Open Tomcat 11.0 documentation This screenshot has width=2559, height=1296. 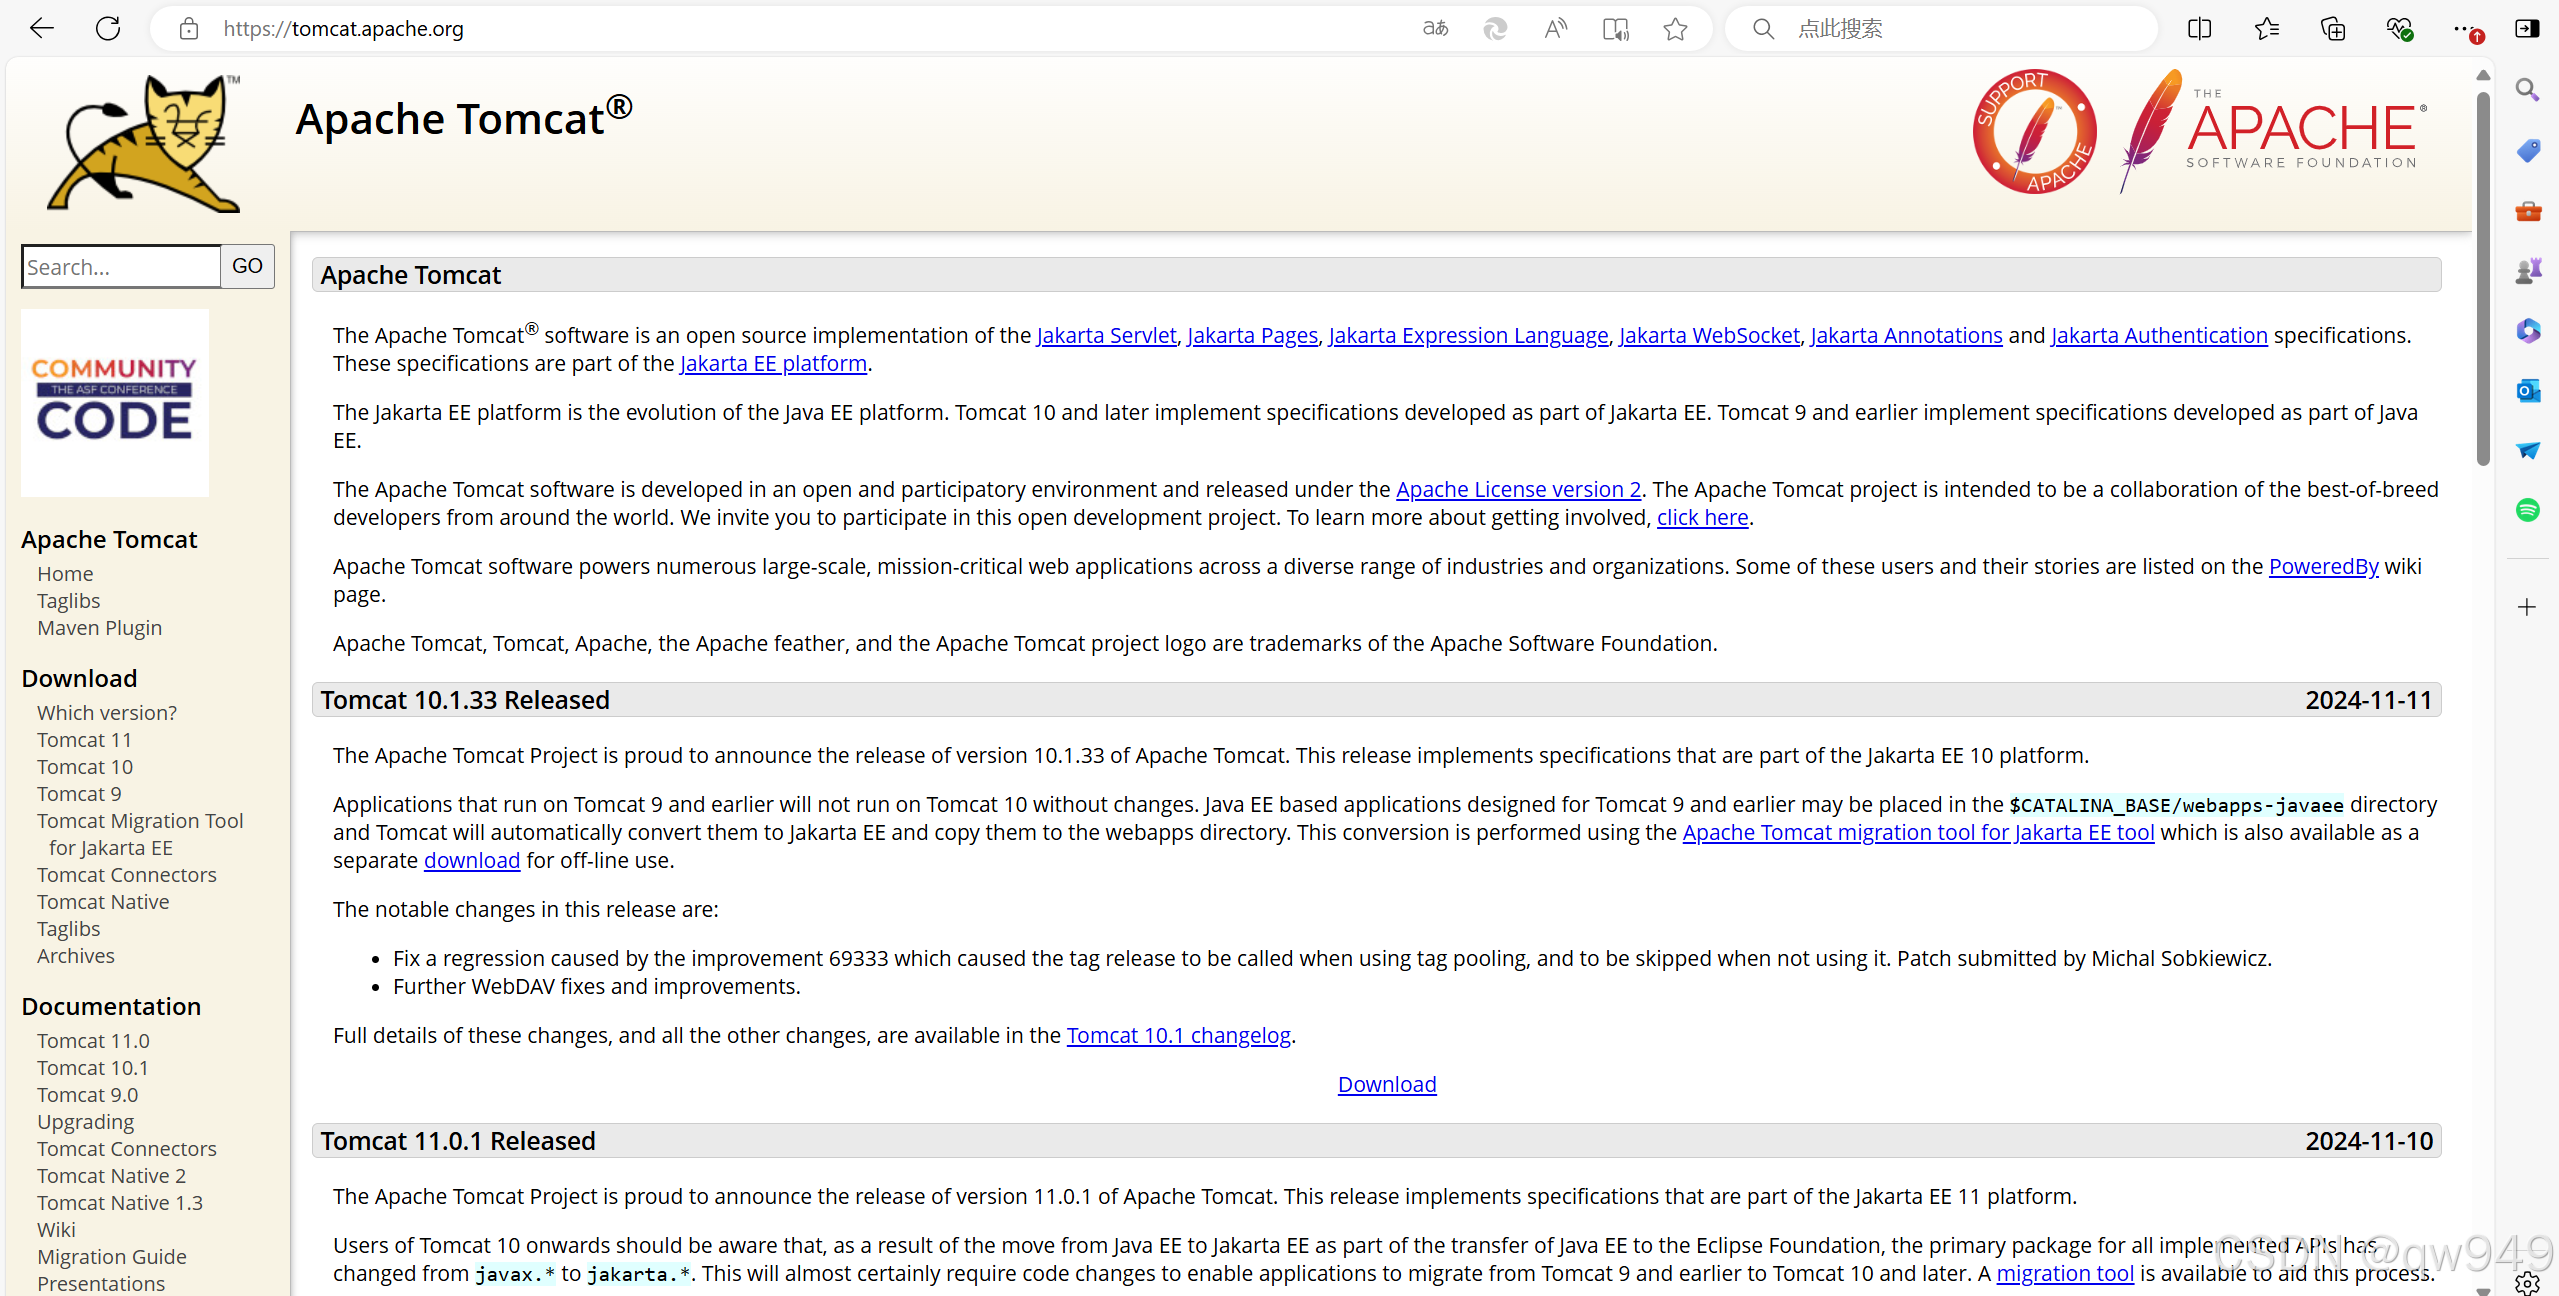coord(93,1041)
